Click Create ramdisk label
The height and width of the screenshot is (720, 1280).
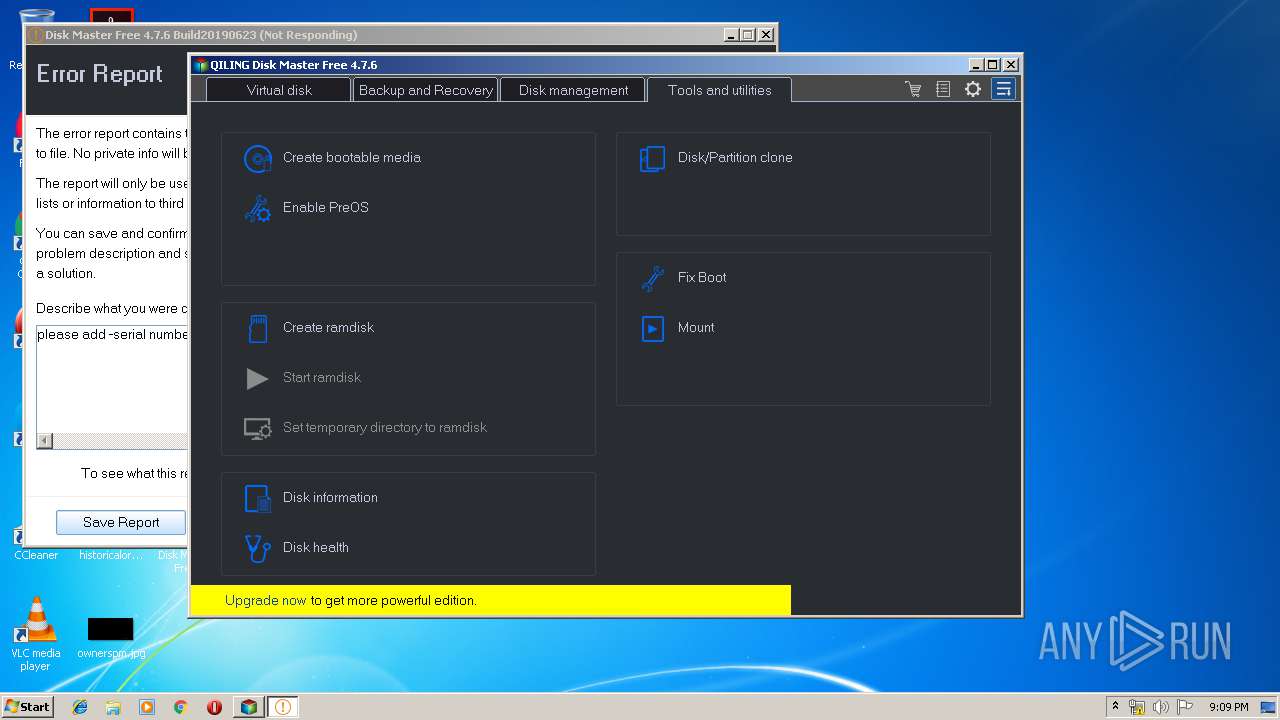click(x=328, y=328)
